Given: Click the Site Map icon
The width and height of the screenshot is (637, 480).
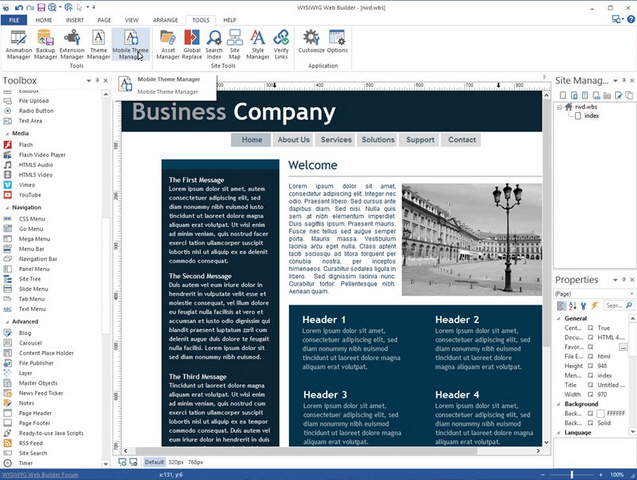Looking at the screenshot, I should click(x=235, y=44).
